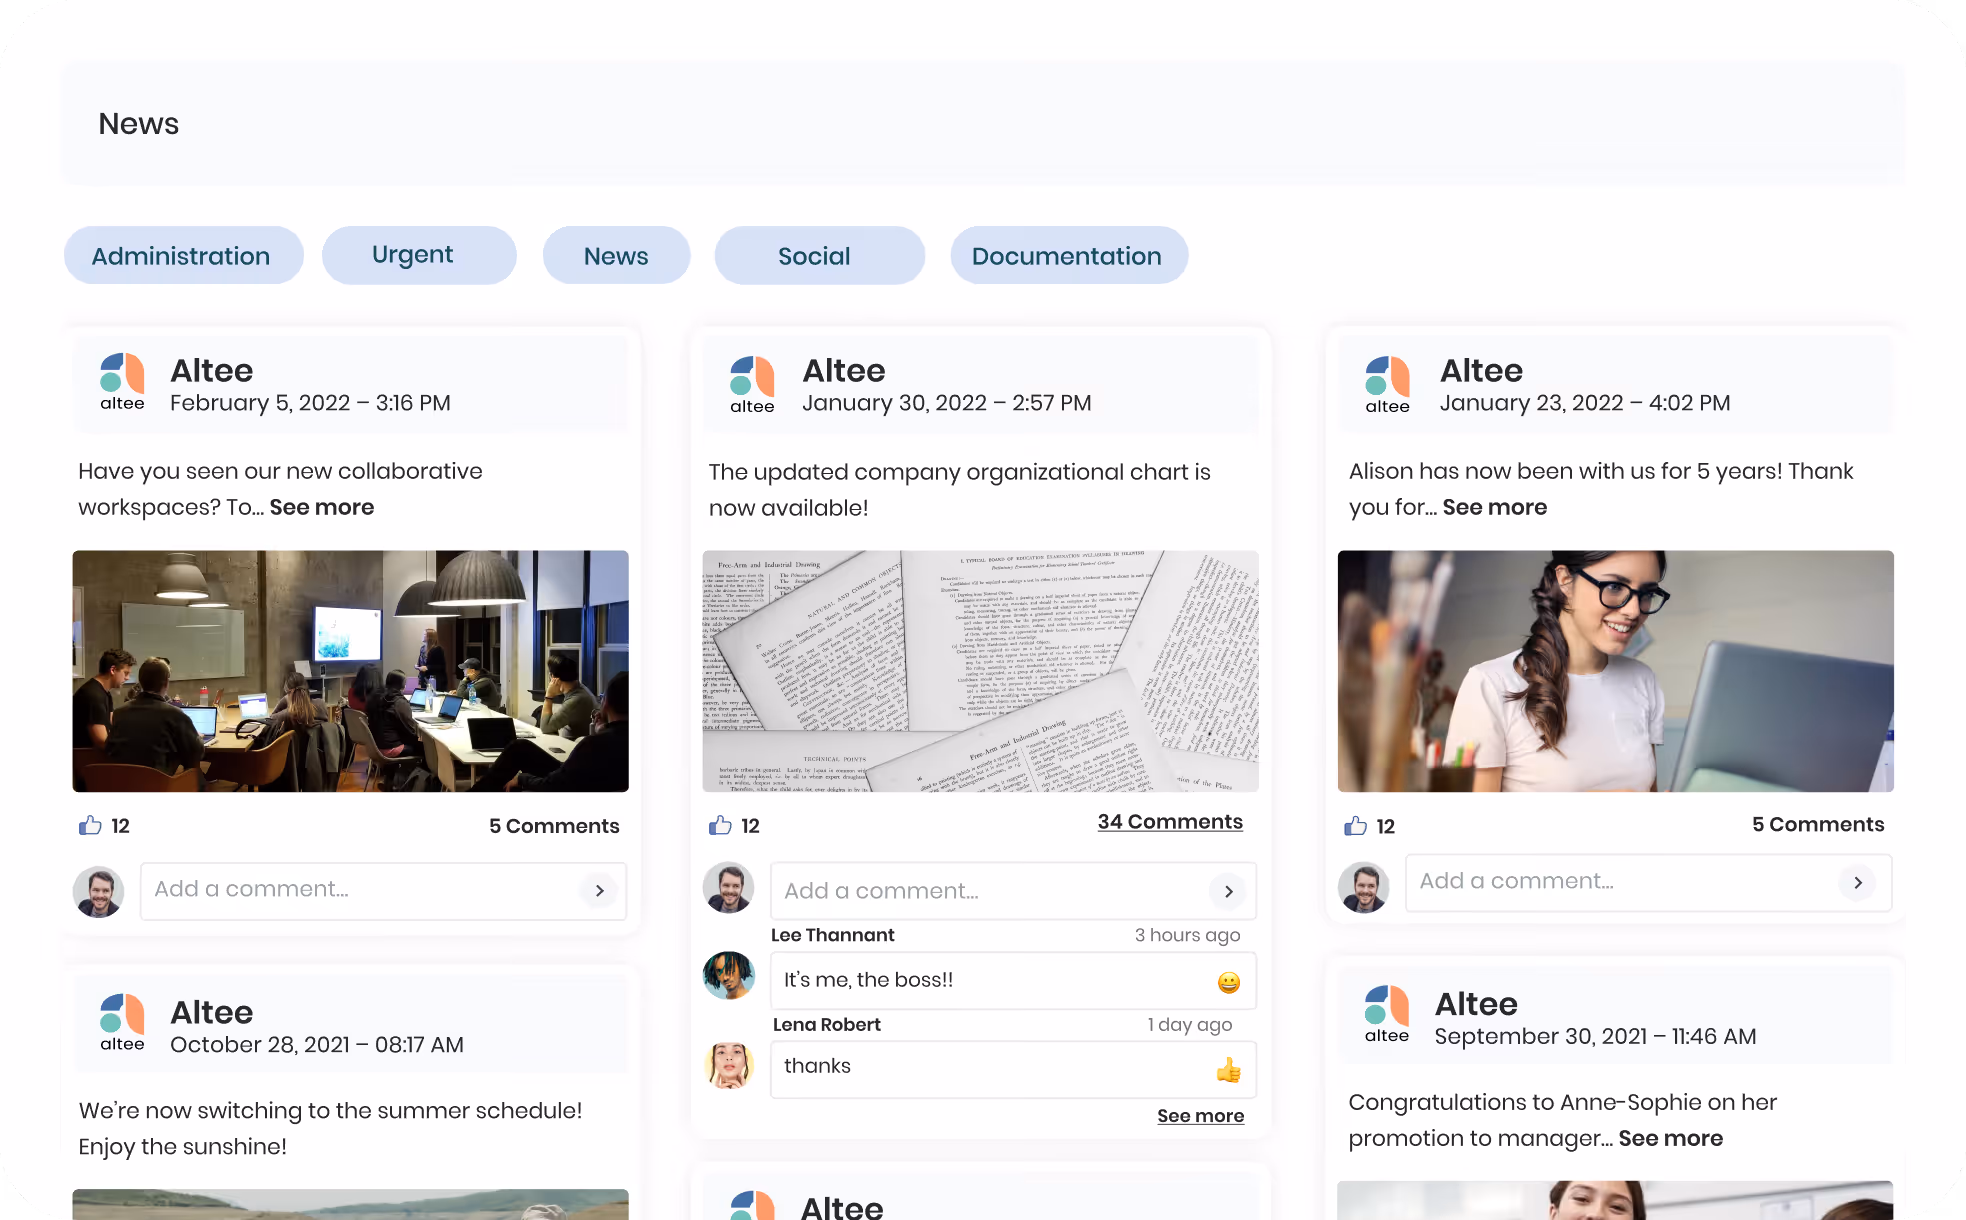Click Lee Thannant commenter name

pyautogui.click(x=832, y=935)
